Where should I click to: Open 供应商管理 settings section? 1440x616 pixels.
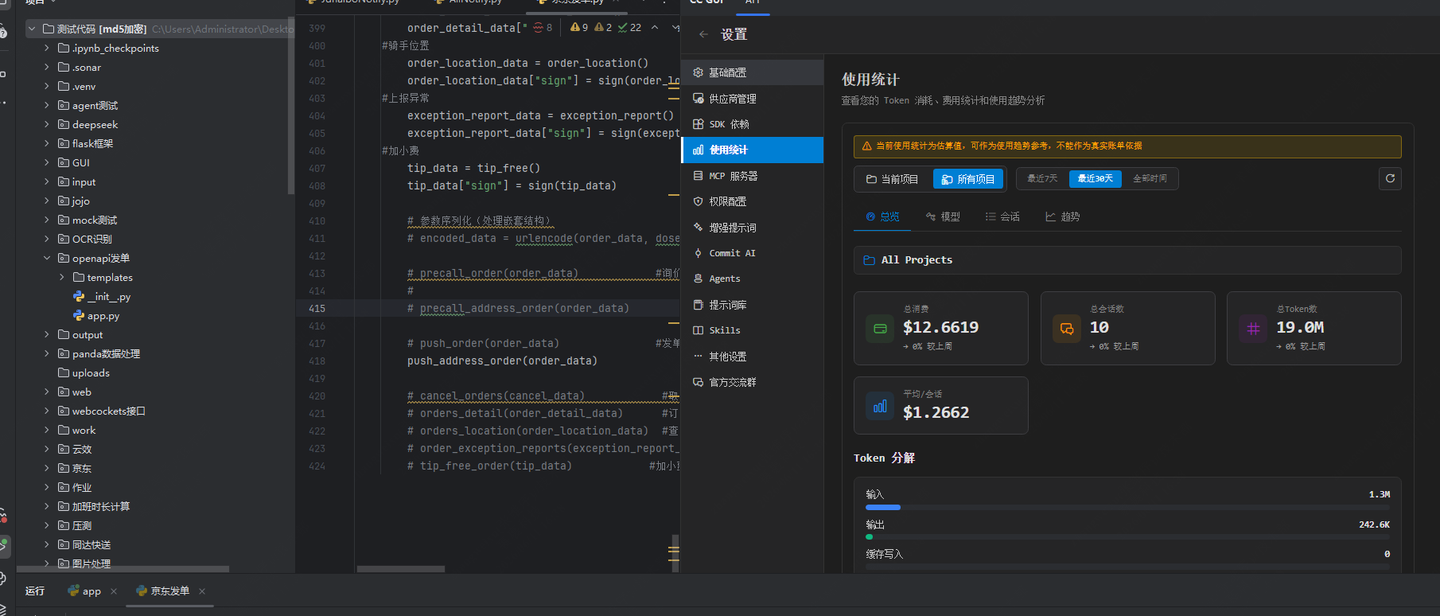coord(752,99)
